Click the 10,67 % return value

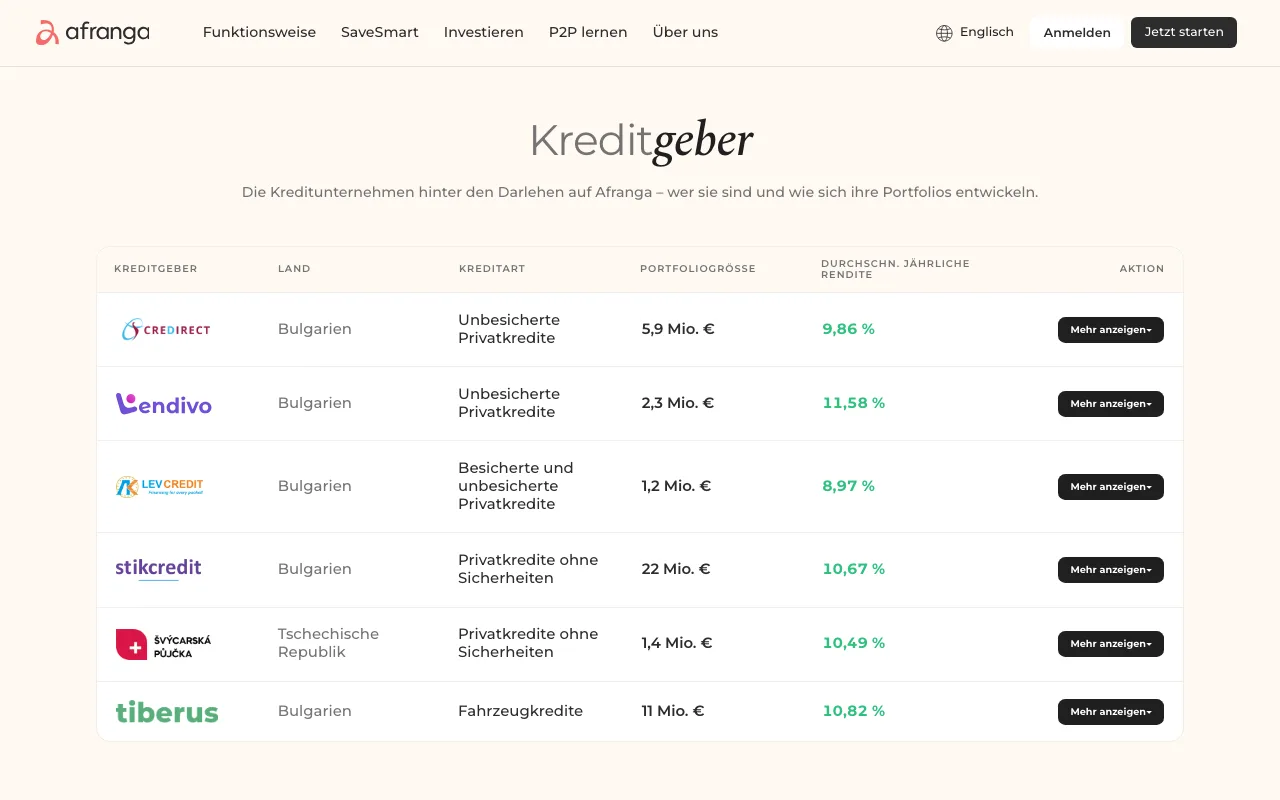click(854, 569)
